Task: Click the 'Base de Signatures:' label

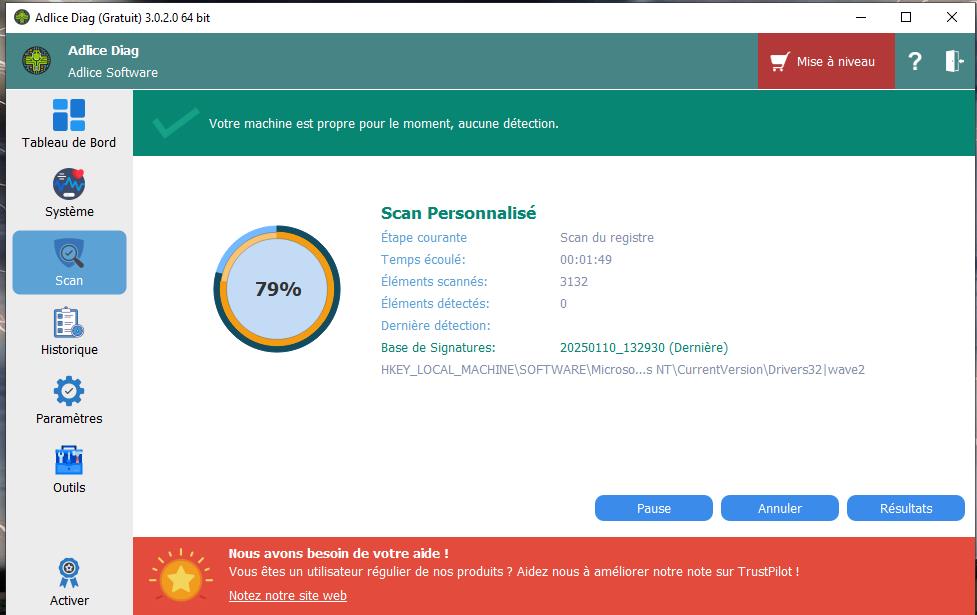Action: pyautogui.click(x=438, y=348)
